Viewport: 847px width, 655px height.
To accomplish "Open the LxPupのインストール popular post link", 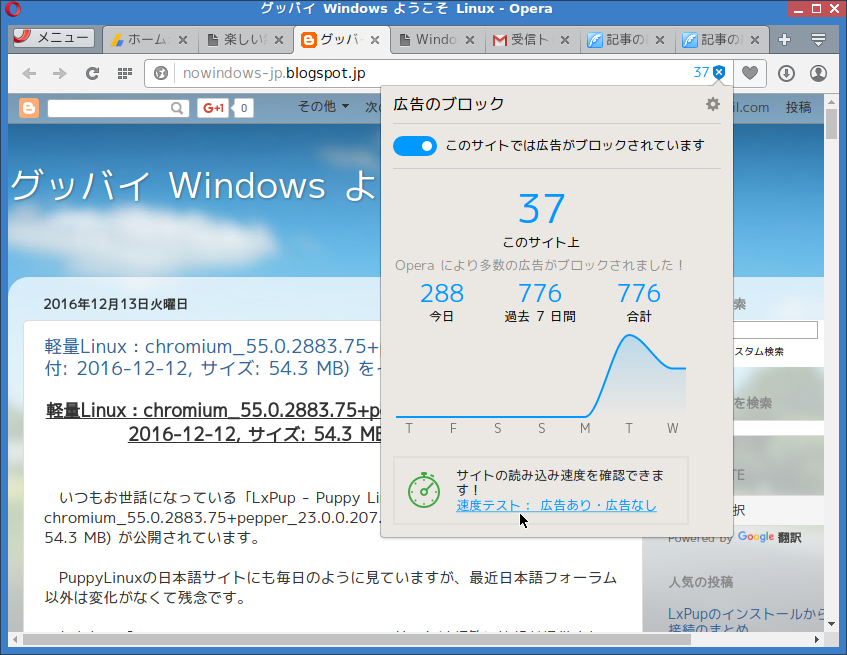I will coord(746,621).
